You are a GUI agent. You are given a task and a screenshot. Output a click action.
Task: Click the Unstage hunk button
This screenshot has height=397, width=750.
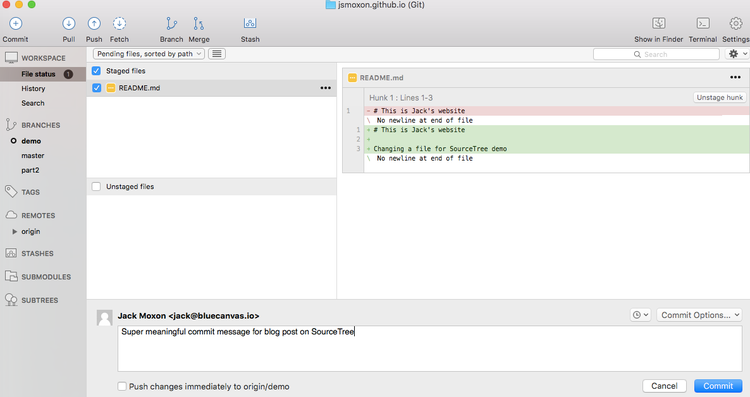(x=719, y=98)
